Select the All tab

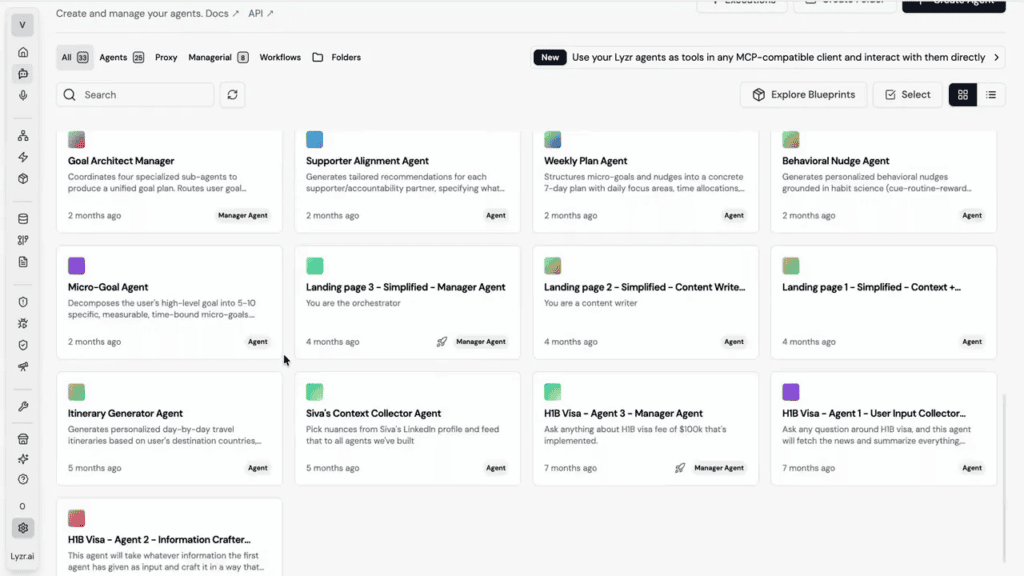pos(75,57)
